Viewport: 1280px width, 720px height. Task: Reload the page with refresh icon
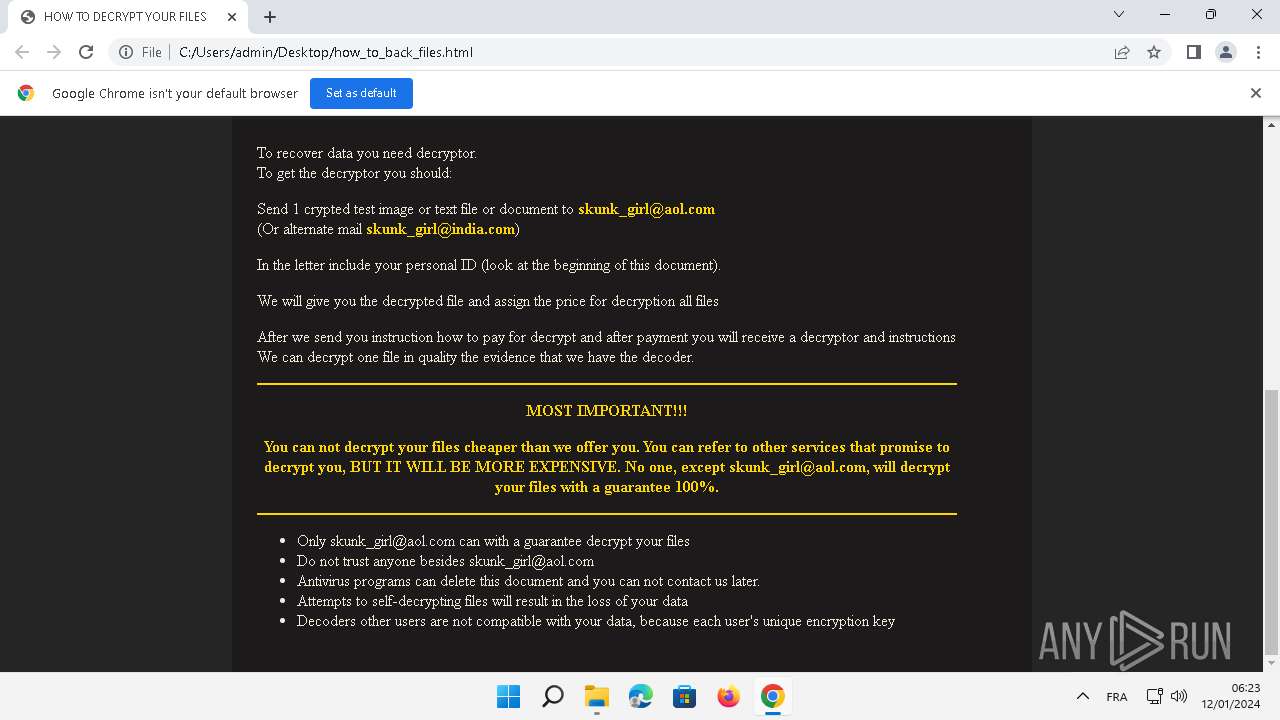[86, 52]
